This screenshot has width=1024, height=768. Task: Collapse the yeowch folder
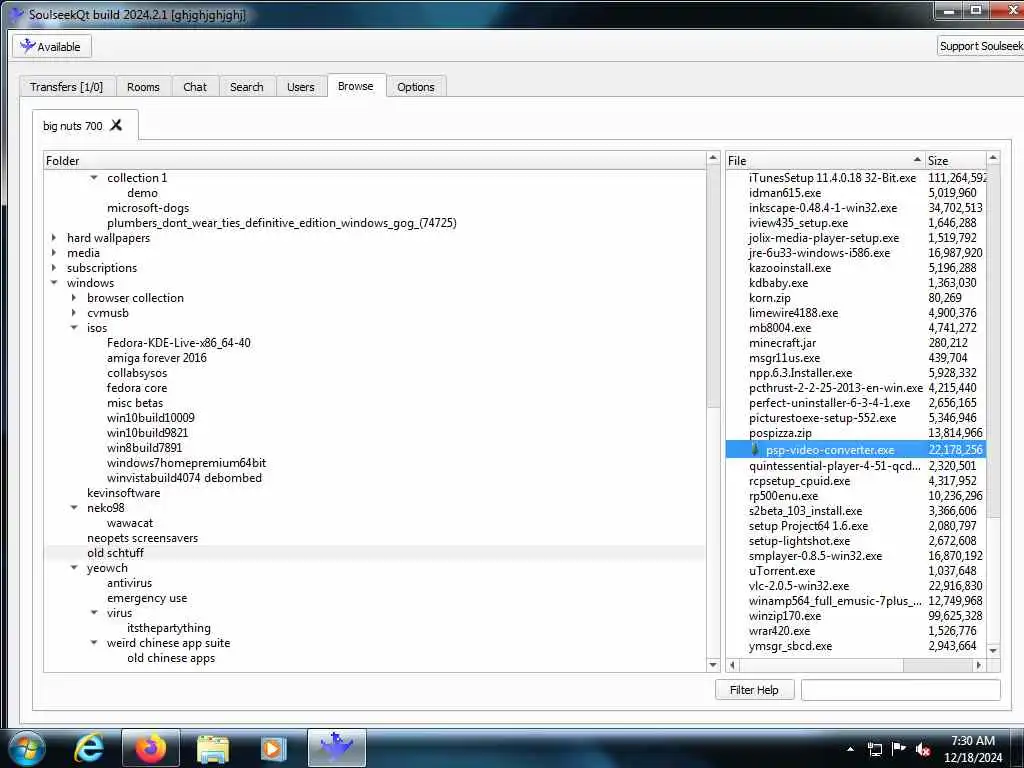pyautogui.click(x=74, y=568)
